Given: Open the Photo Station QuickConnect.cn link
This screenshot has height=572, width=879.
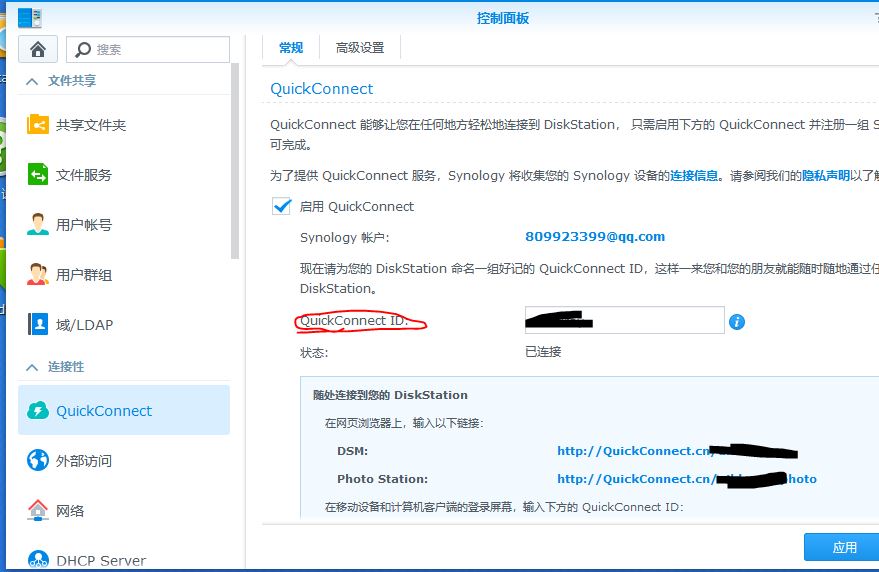Looking at the screenshot, I should [687, 479].
